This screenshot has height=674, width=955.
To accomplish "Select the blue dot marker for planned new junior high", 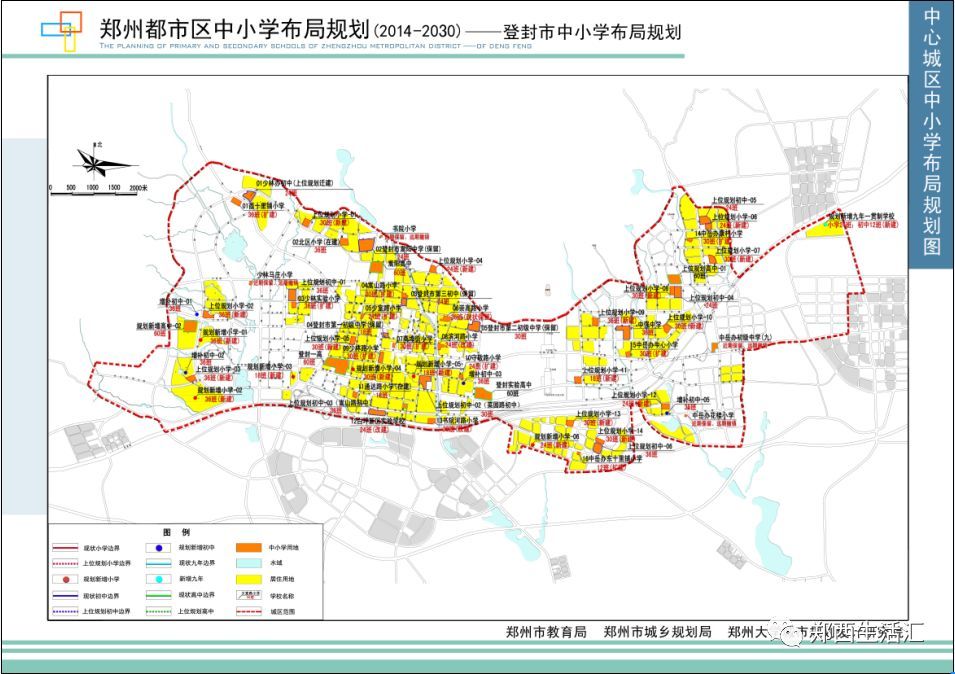I will tap(157, 548).
